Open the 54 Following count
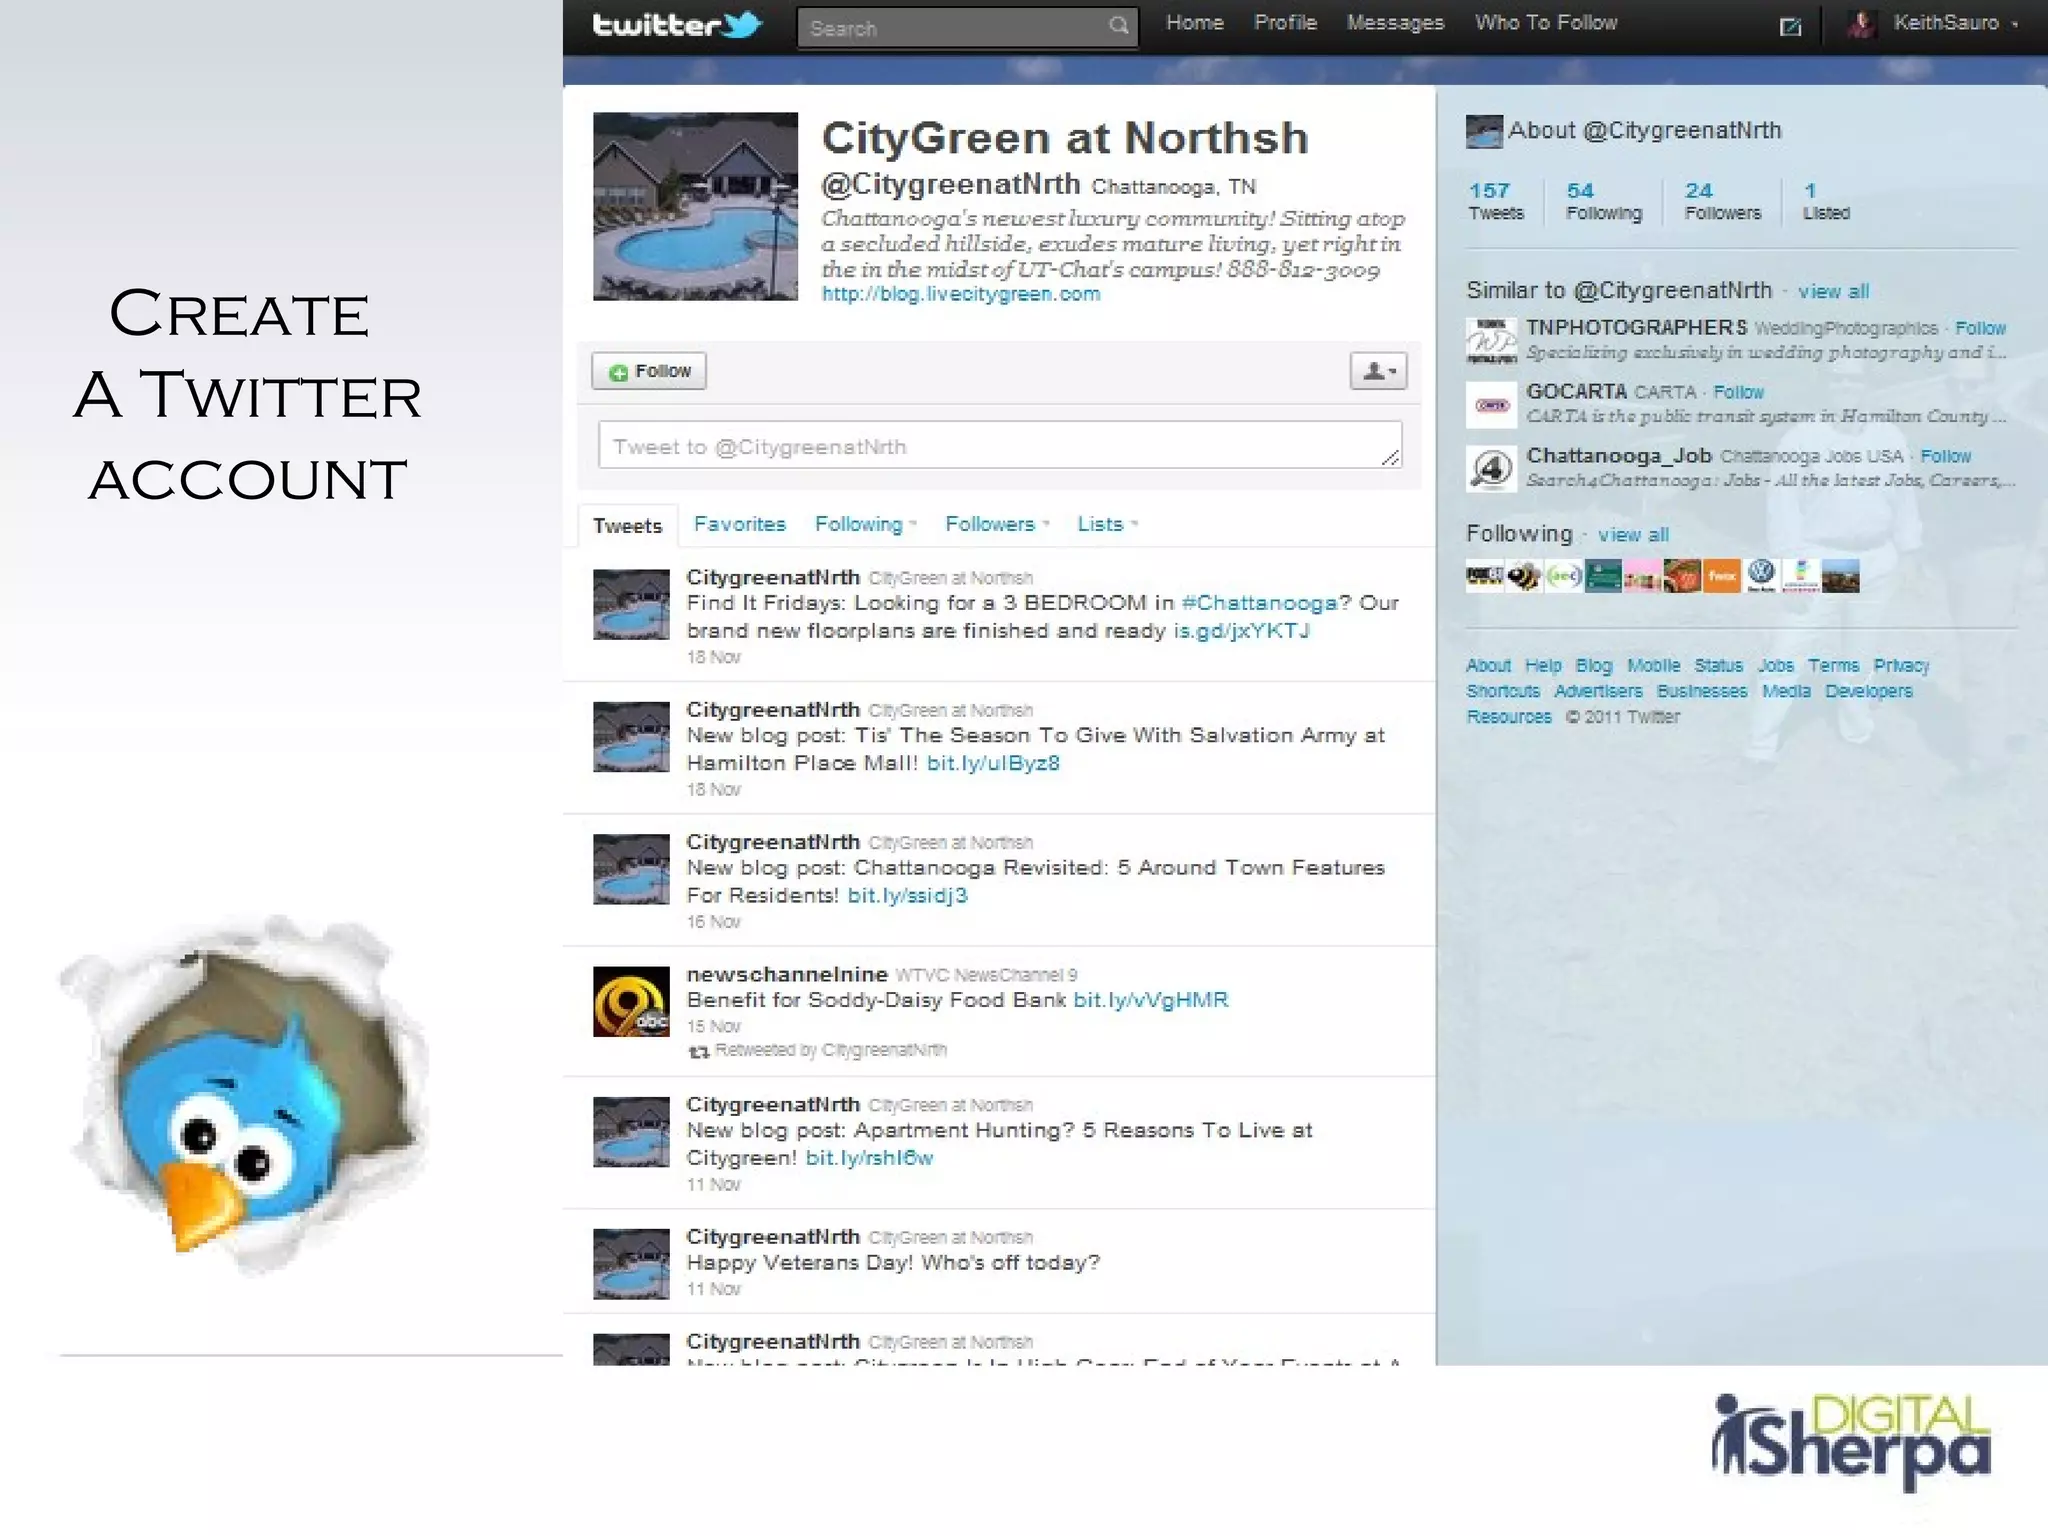Image resolution: width=2048 pixels, height=1536 pixels. (1604, 200)
